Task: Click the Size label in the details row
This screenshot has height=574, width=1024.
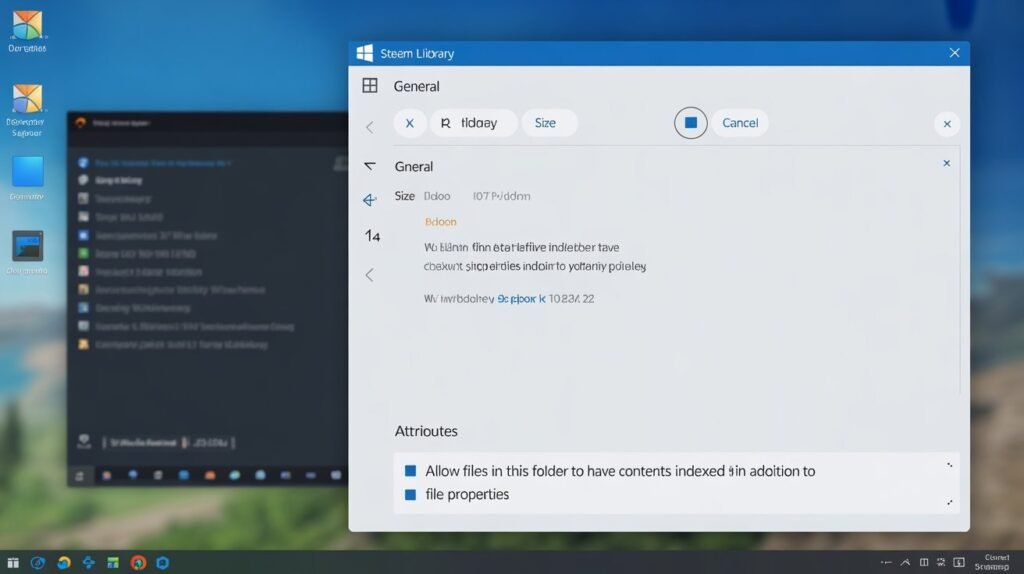Action: (x=404, y=196)
